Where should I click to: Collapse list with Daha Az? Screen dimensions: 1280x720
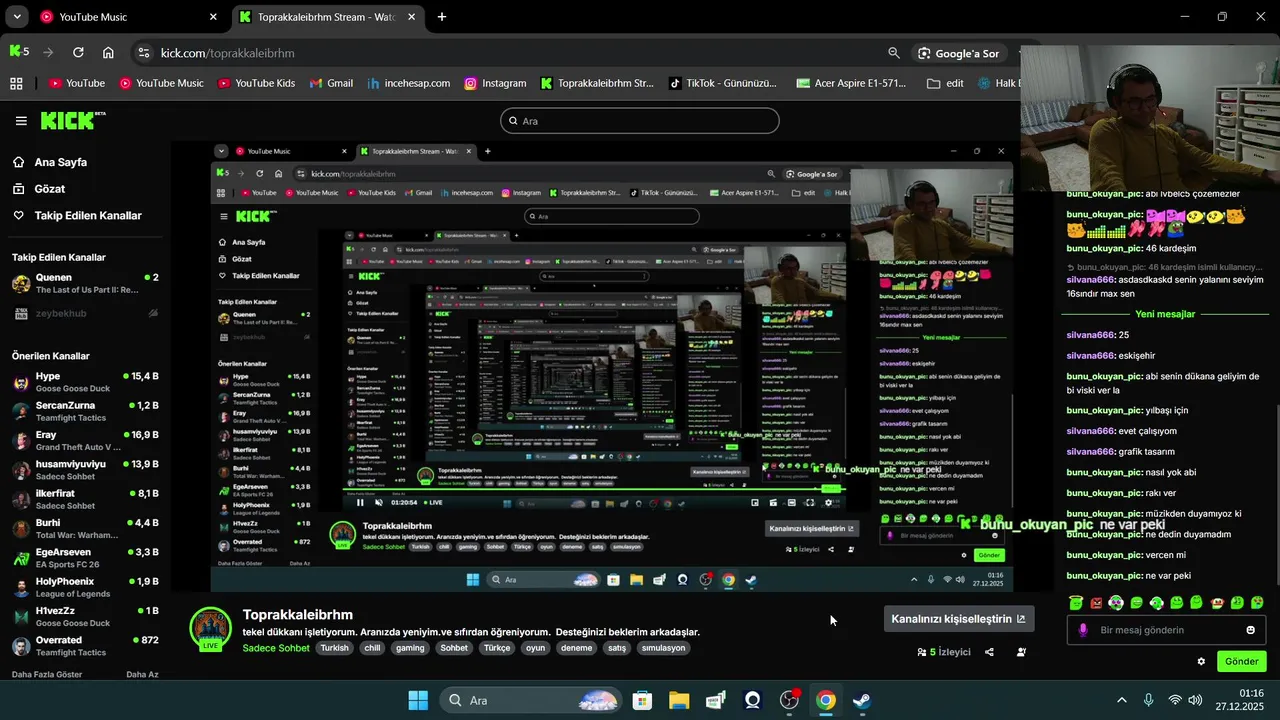(x=142, y=675)
